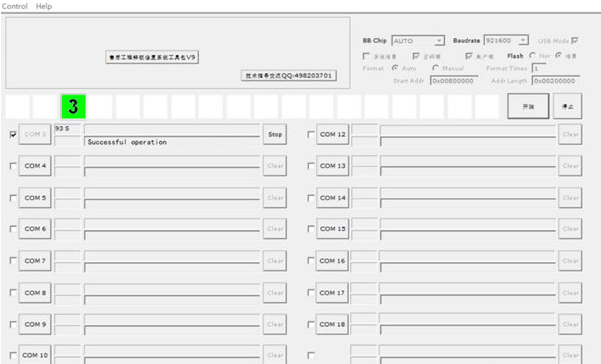Viewport: 601px width, 364px height.
Task: Click the 开始 start button
Action: pyautogui.click(x=528, y=106)
